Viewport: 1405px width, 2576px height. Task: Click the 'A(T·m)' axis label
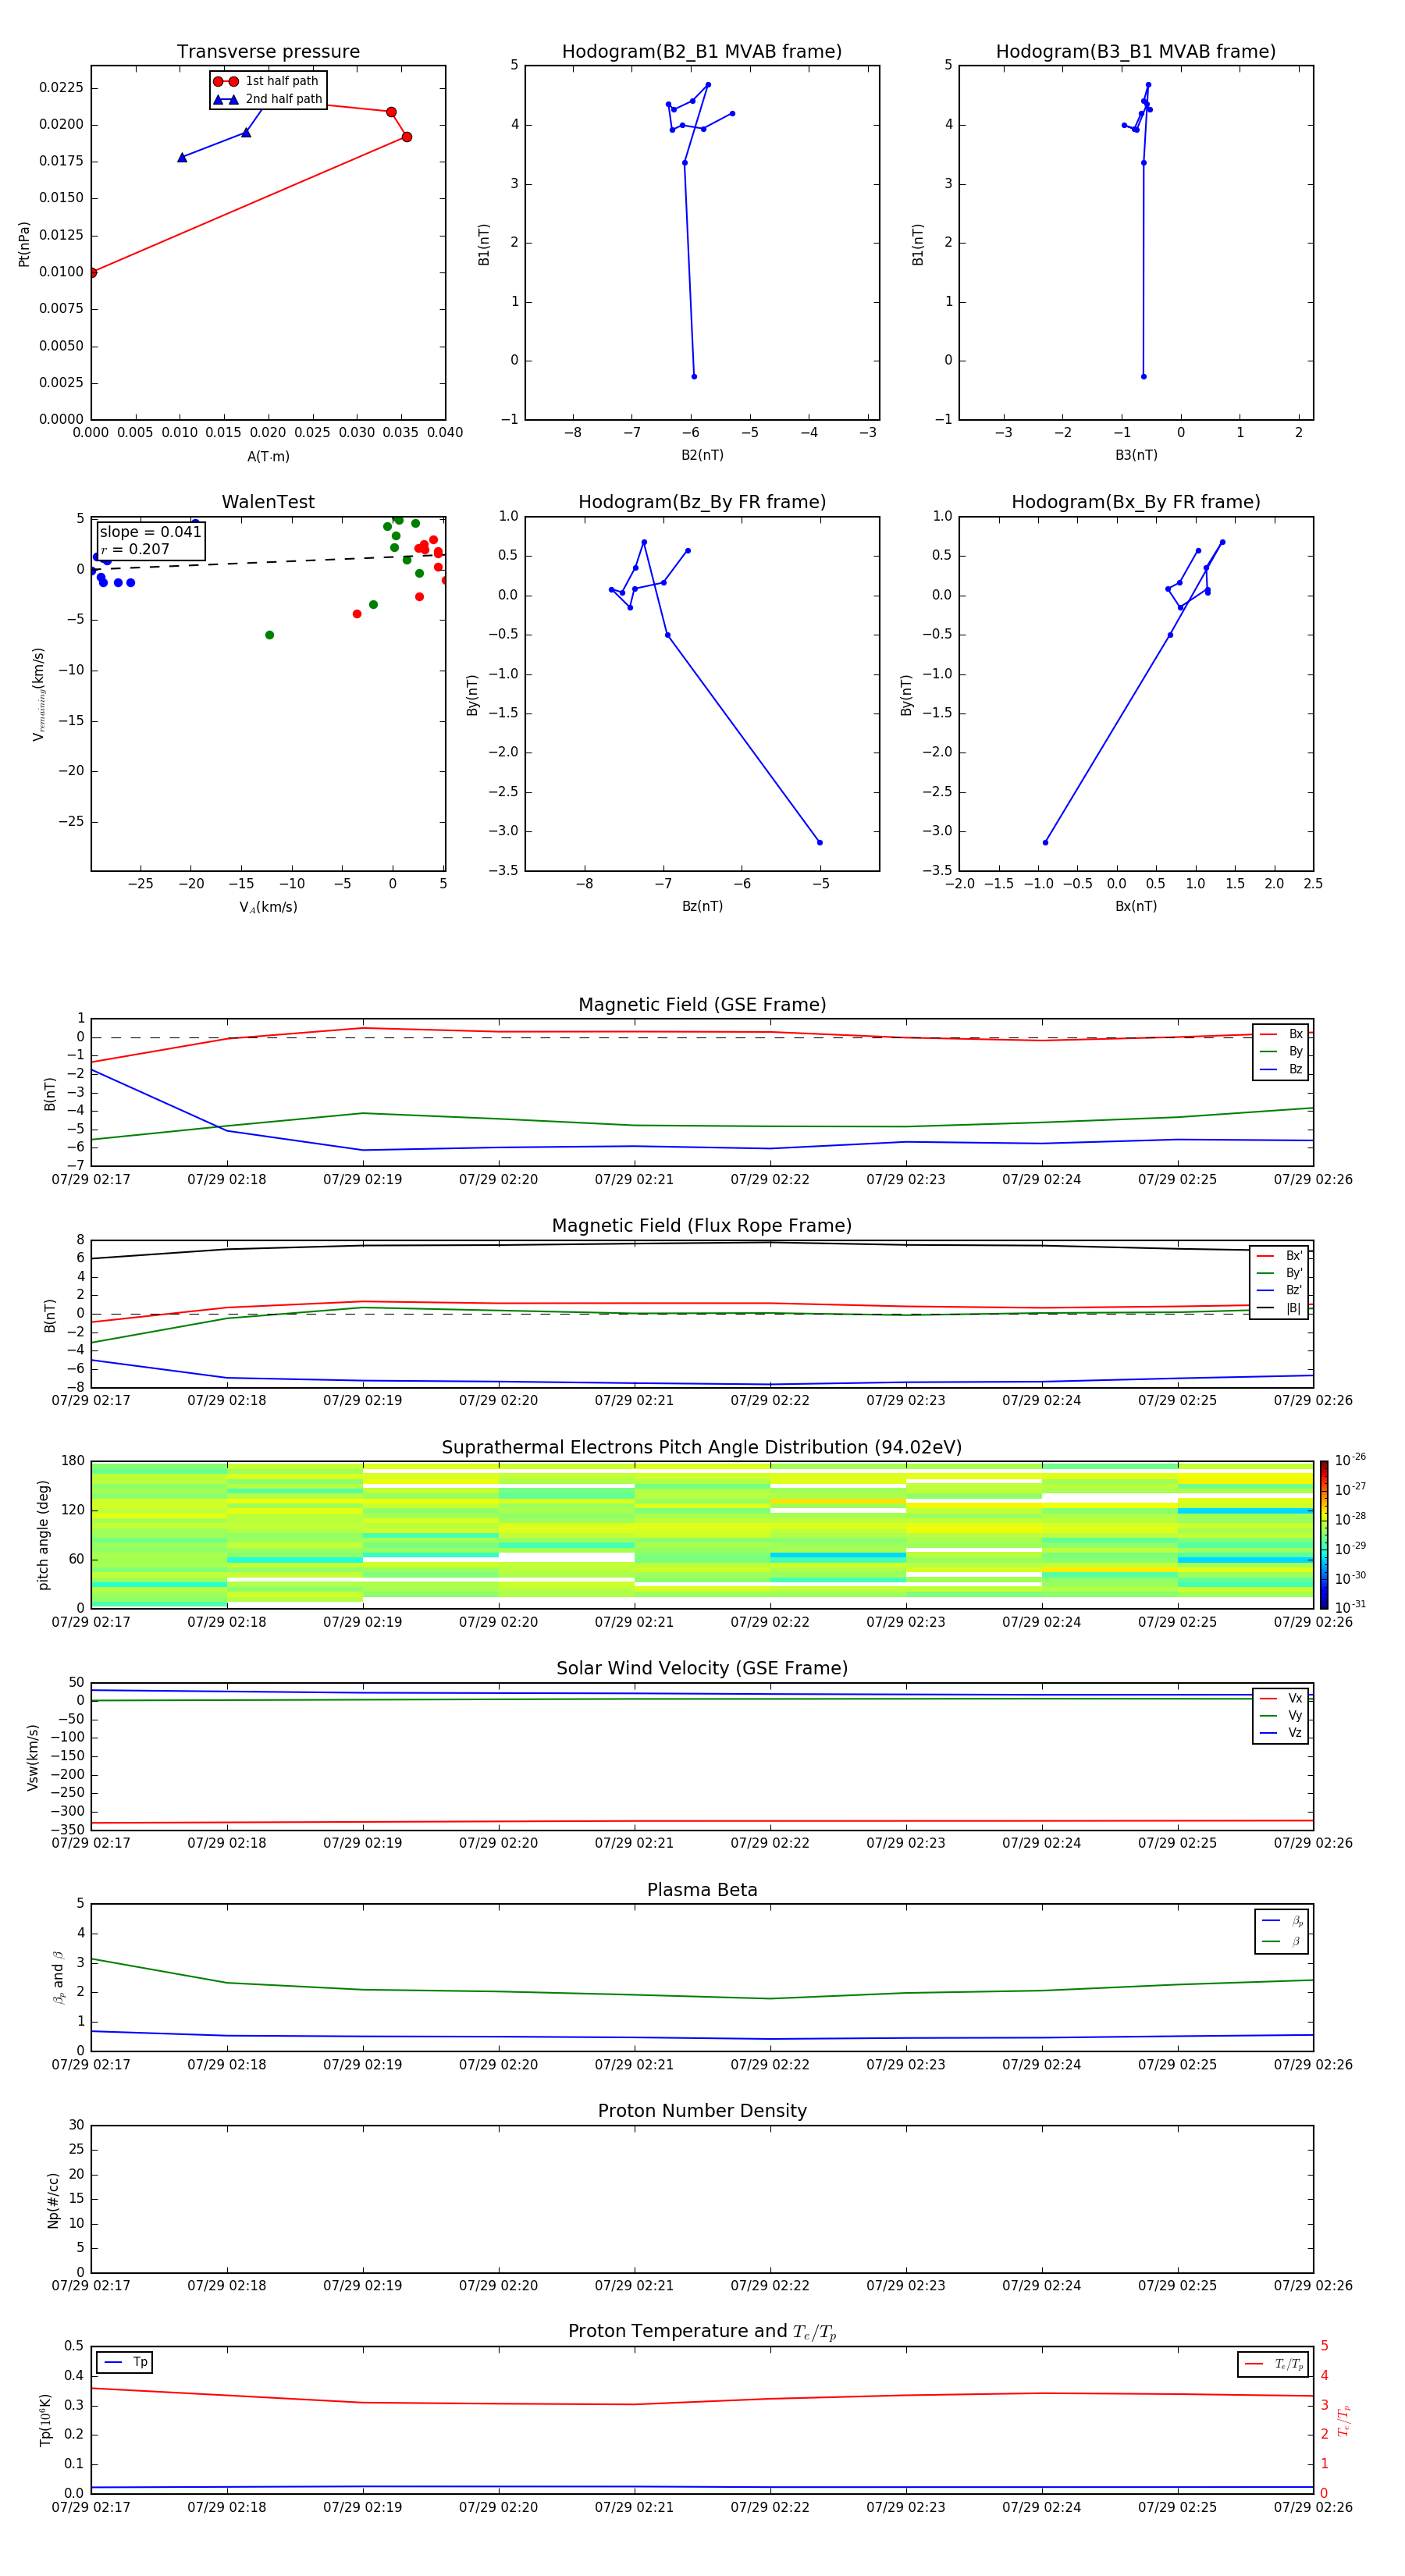[268, 457]
